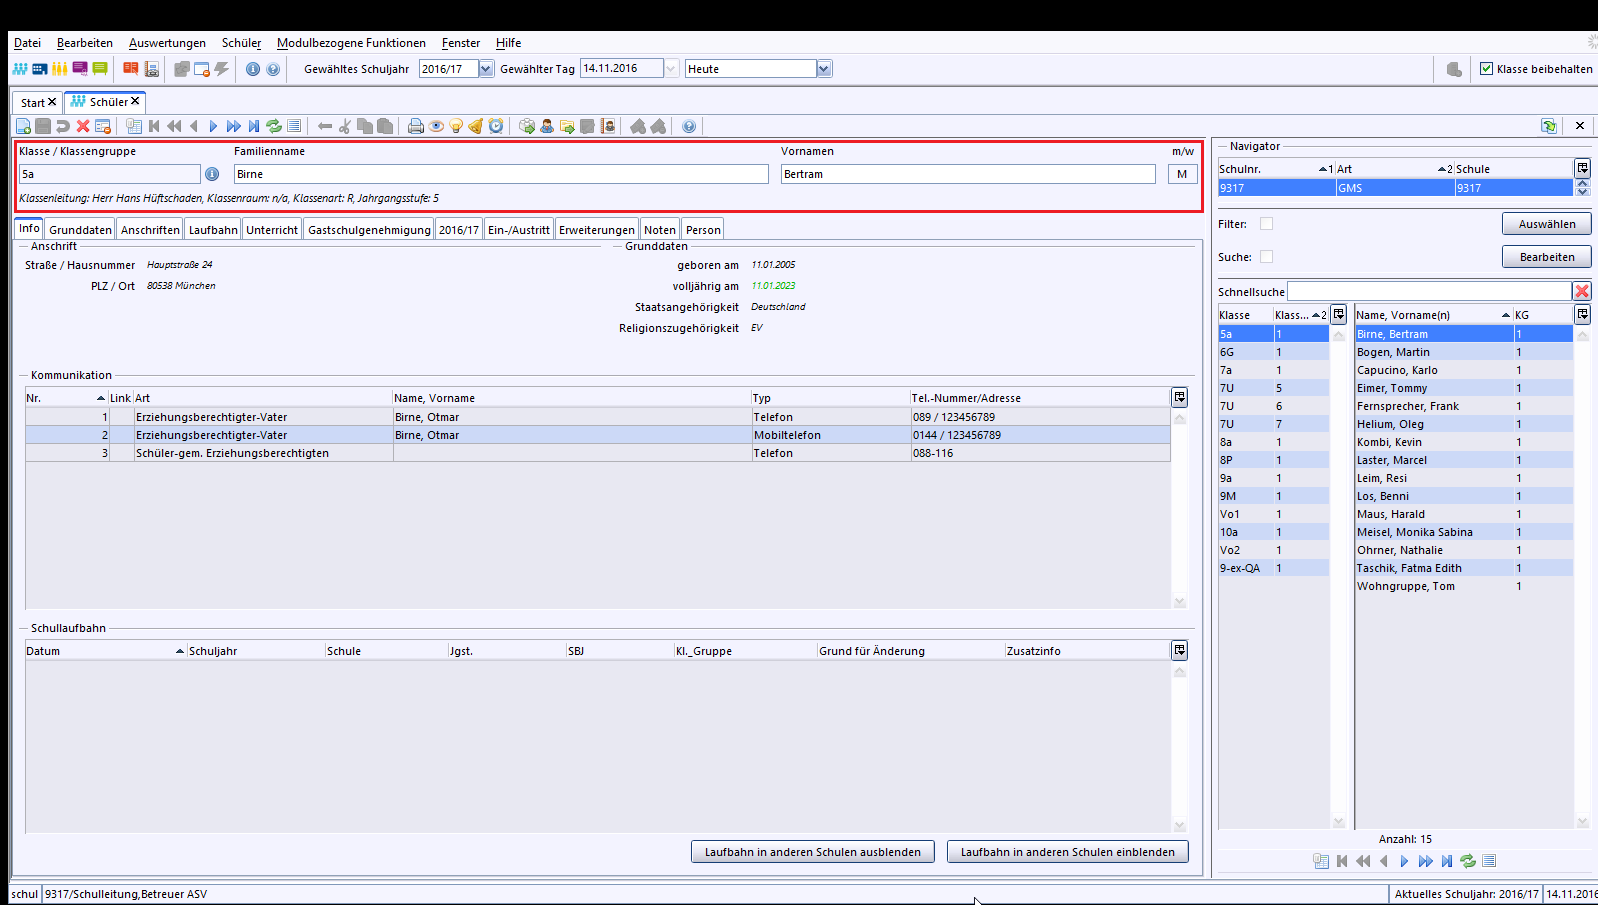The width and height of the screenshot is (1598, 905).
Task: Click the printer icon
Action: (416, 126)
